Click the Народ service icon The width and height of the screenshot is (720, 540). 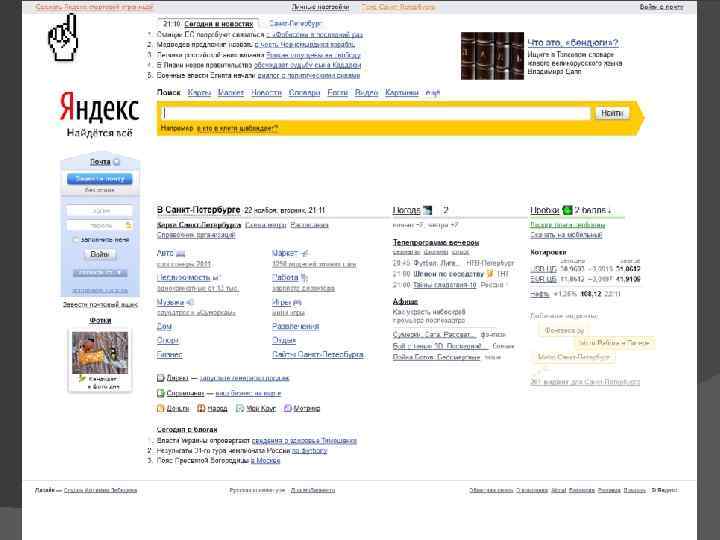pos(201,408)
